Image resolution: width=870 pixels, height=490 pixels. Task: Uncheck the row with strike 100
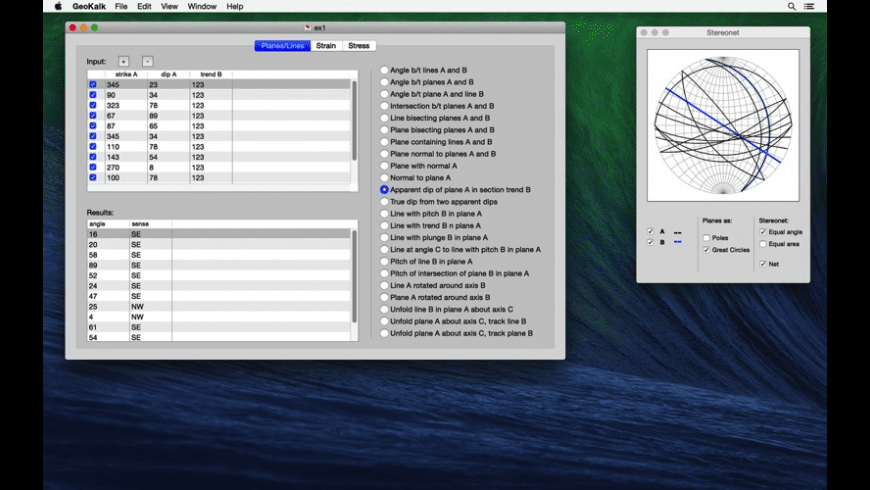[93, 178]
